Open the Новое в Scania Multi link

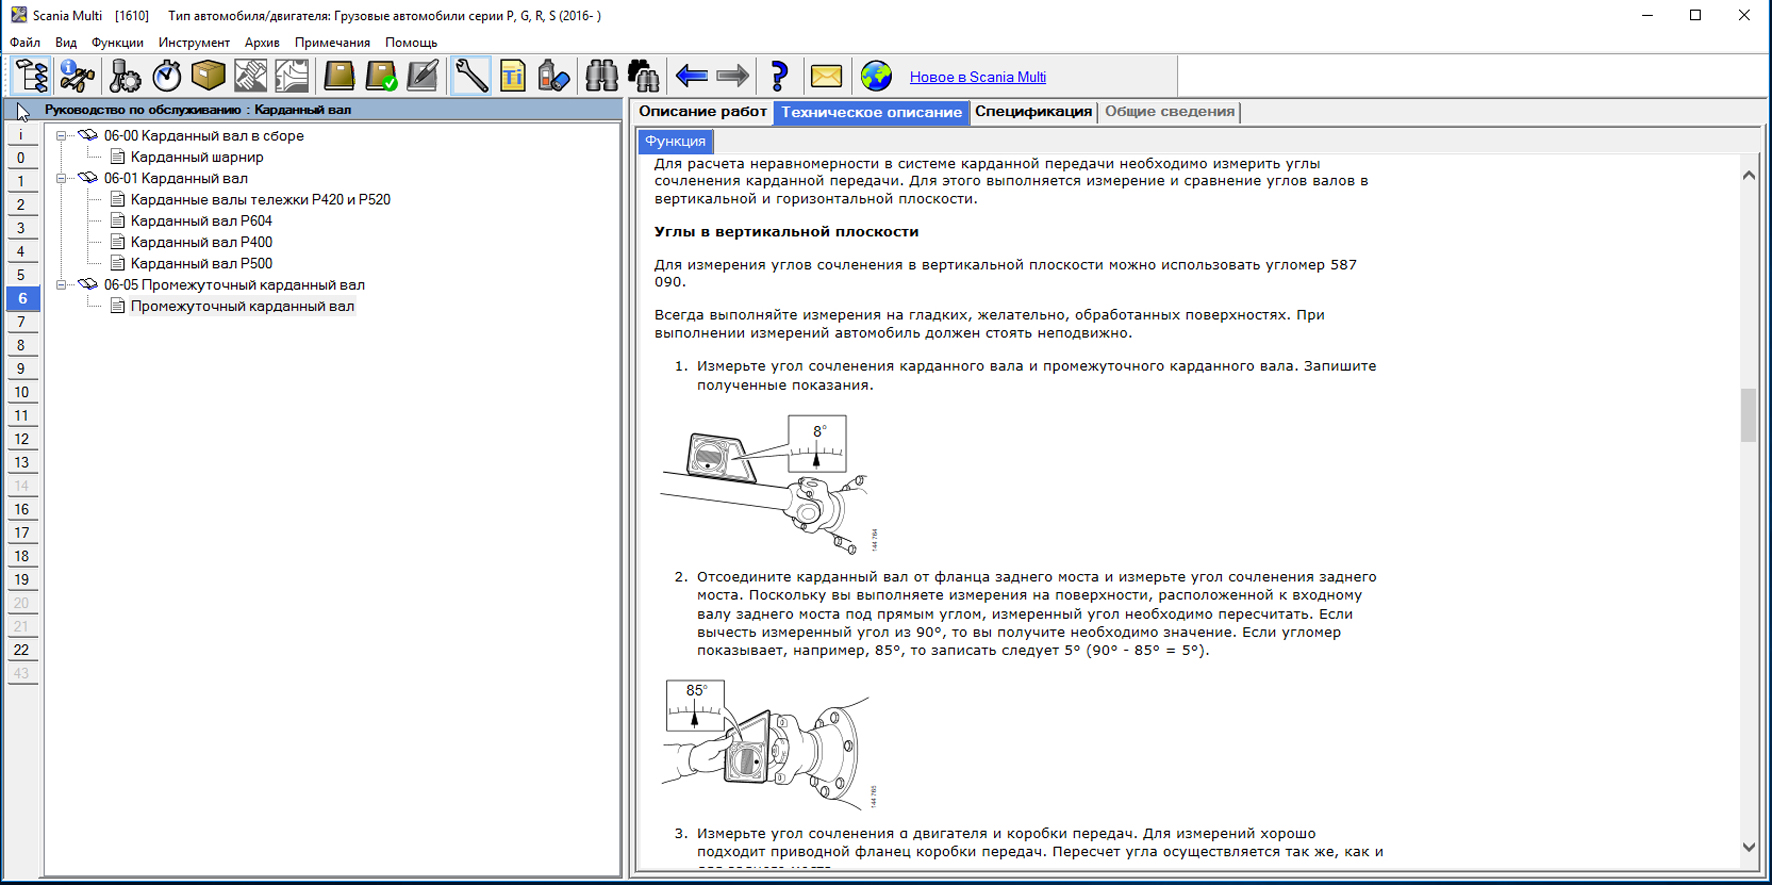[x=977, y=77]
